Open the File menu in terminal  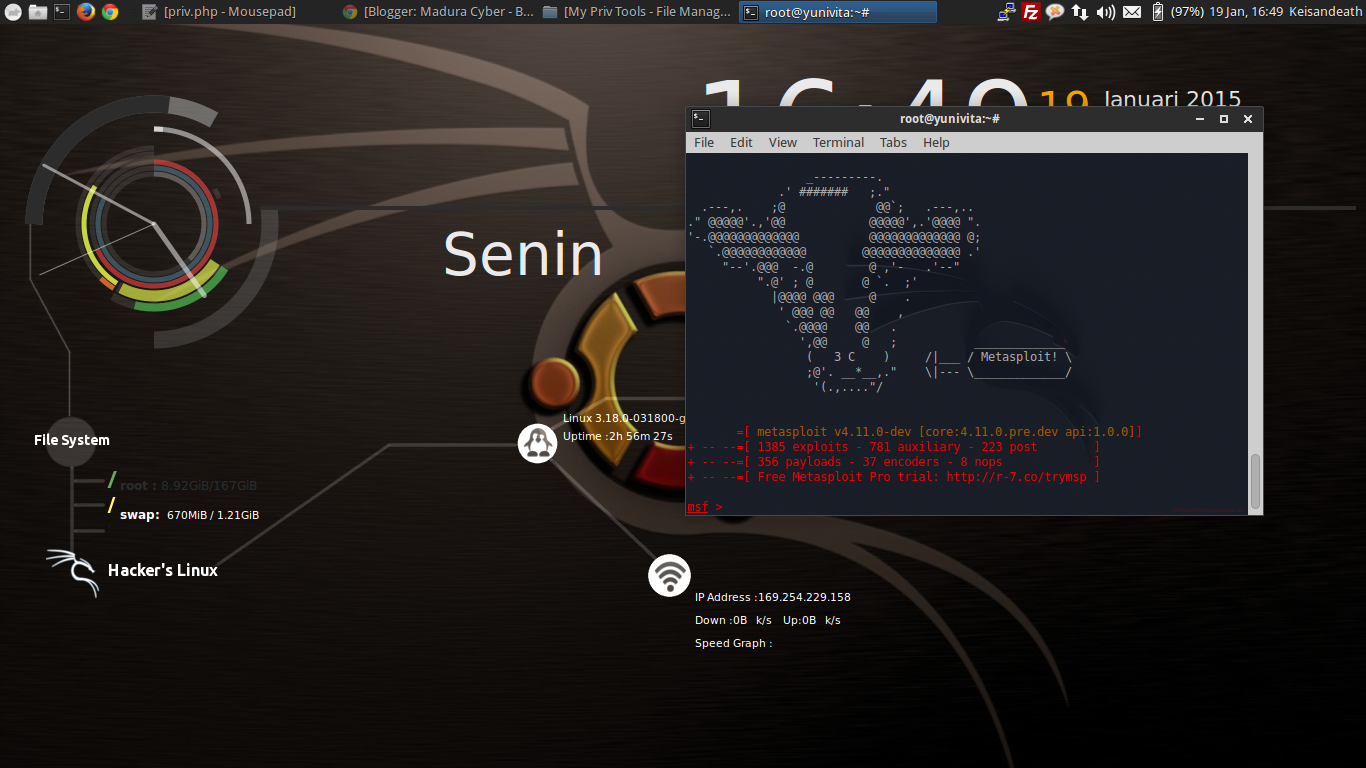pos(704,142)
